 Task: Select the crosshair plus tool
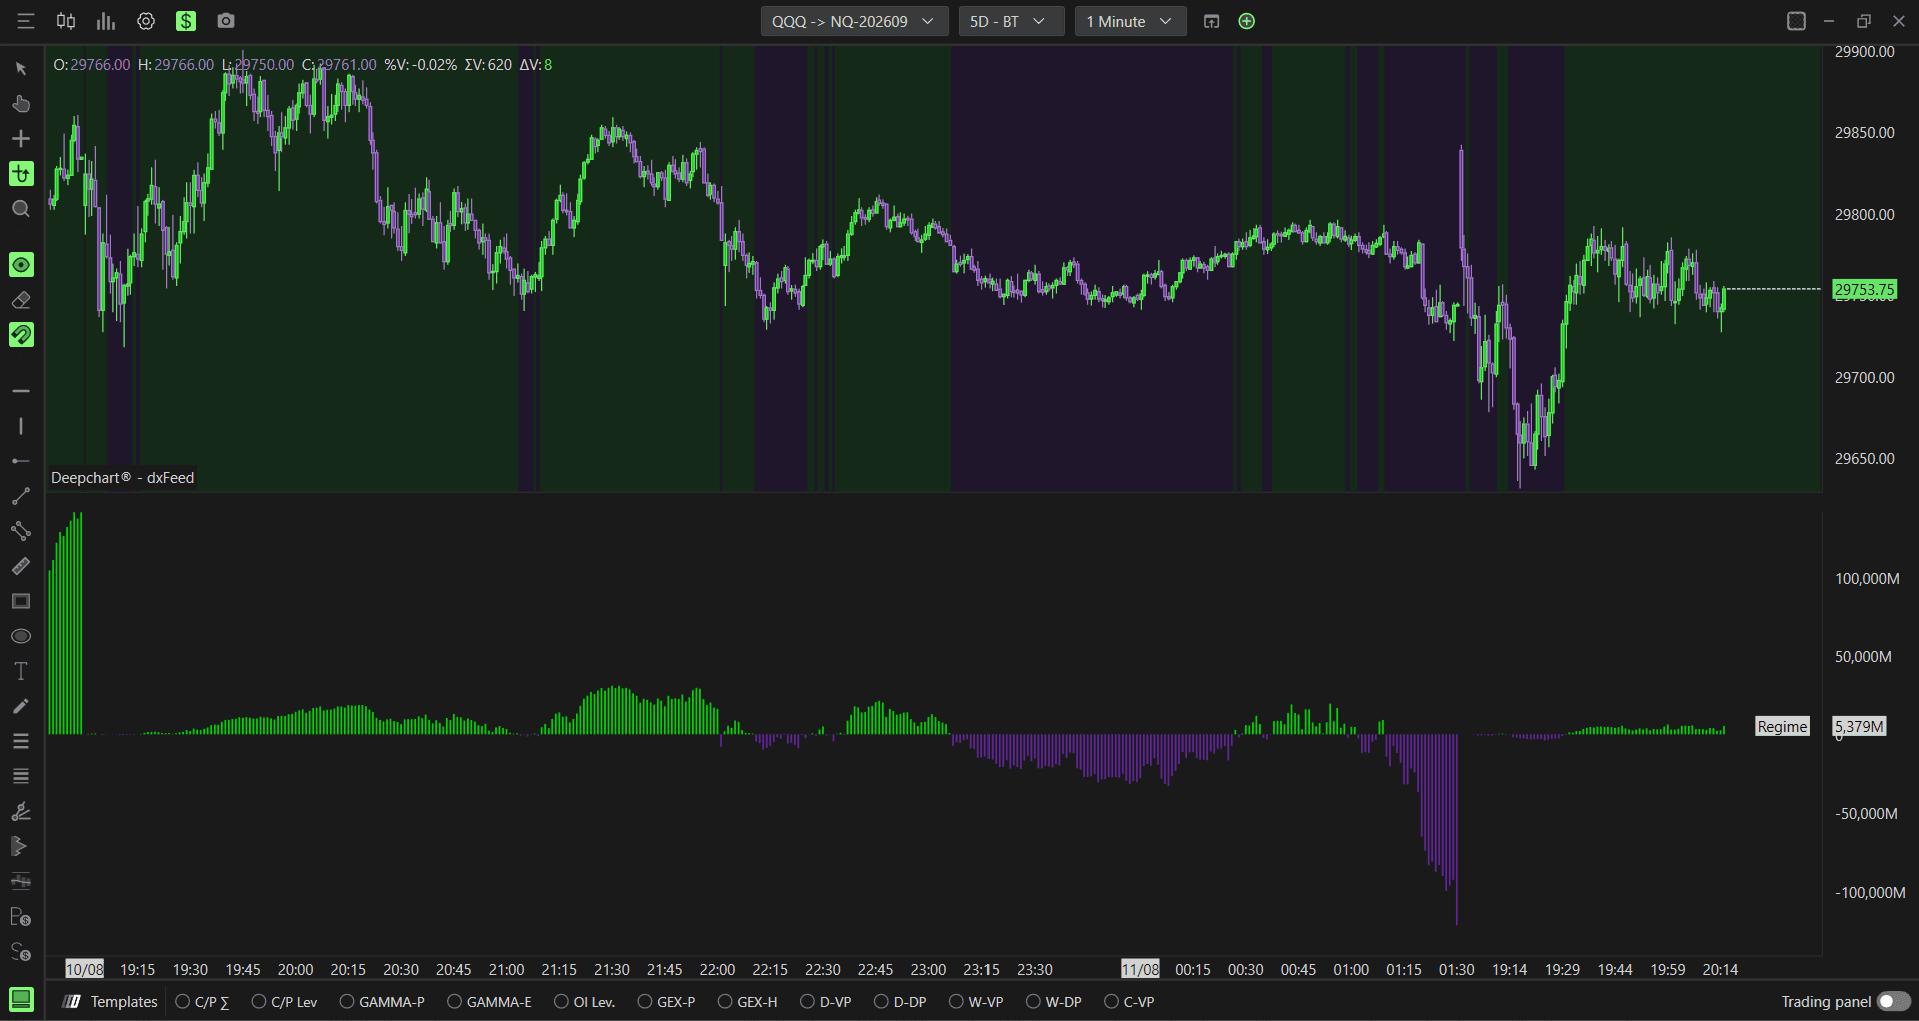tap(21, 139)
